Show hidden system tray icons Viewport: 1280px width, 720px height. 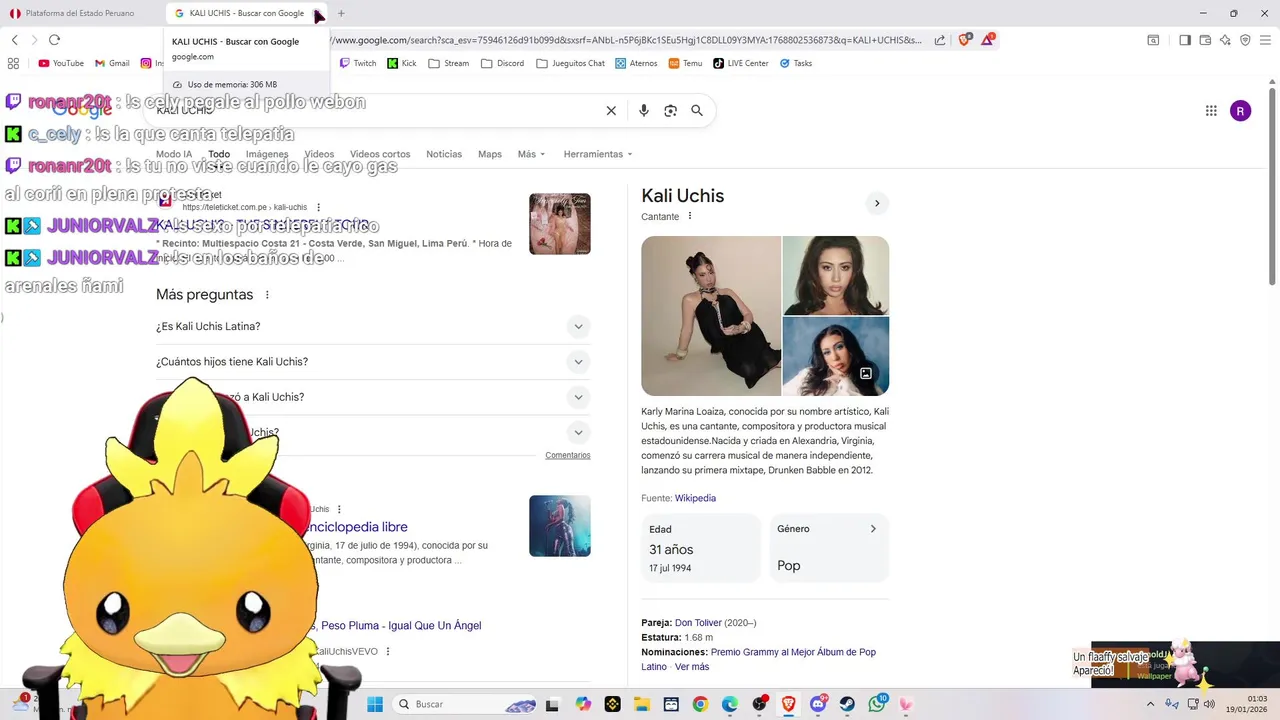1150,704
